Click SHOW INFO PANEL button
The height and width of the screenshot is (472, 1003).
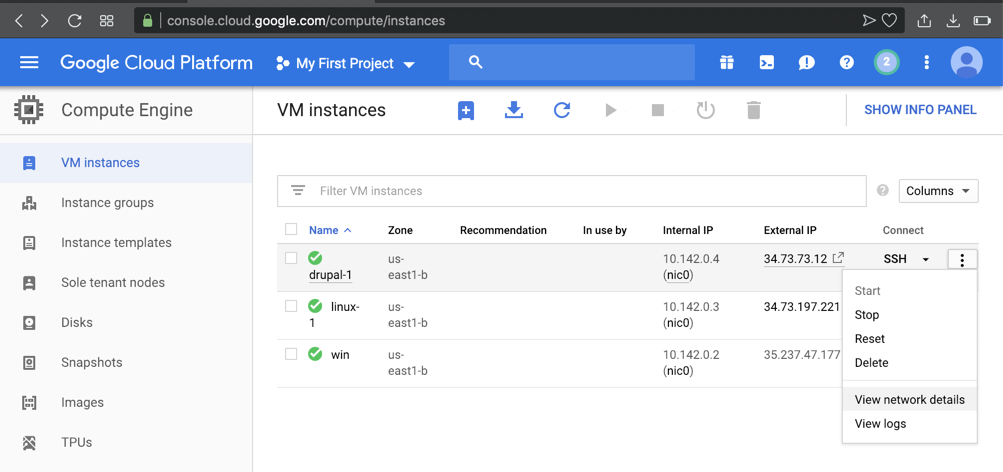(920, 110)
